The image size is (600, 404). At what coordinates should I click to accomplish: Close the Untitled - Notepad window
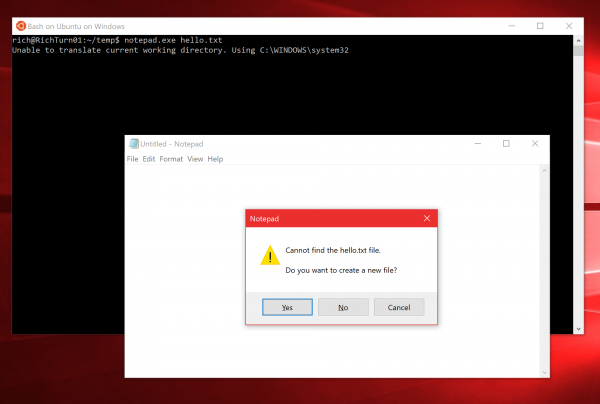click(x=535, y=143)
